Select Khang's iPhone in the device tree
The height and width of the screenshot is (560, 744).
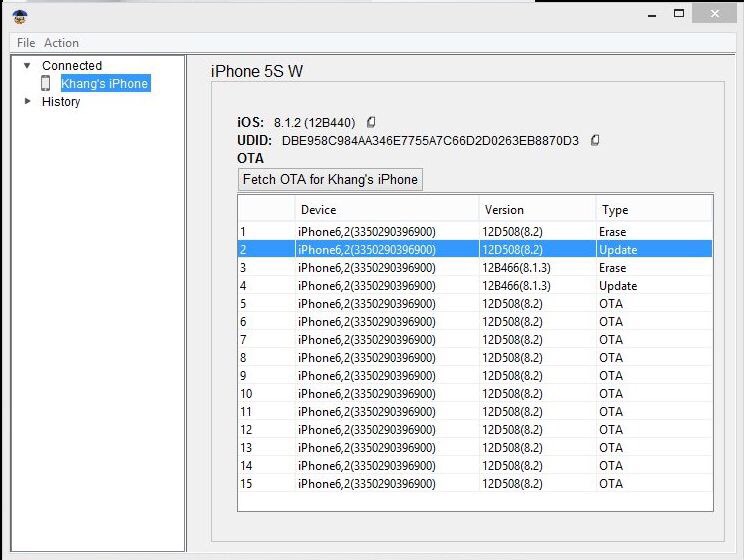[105, 84]
